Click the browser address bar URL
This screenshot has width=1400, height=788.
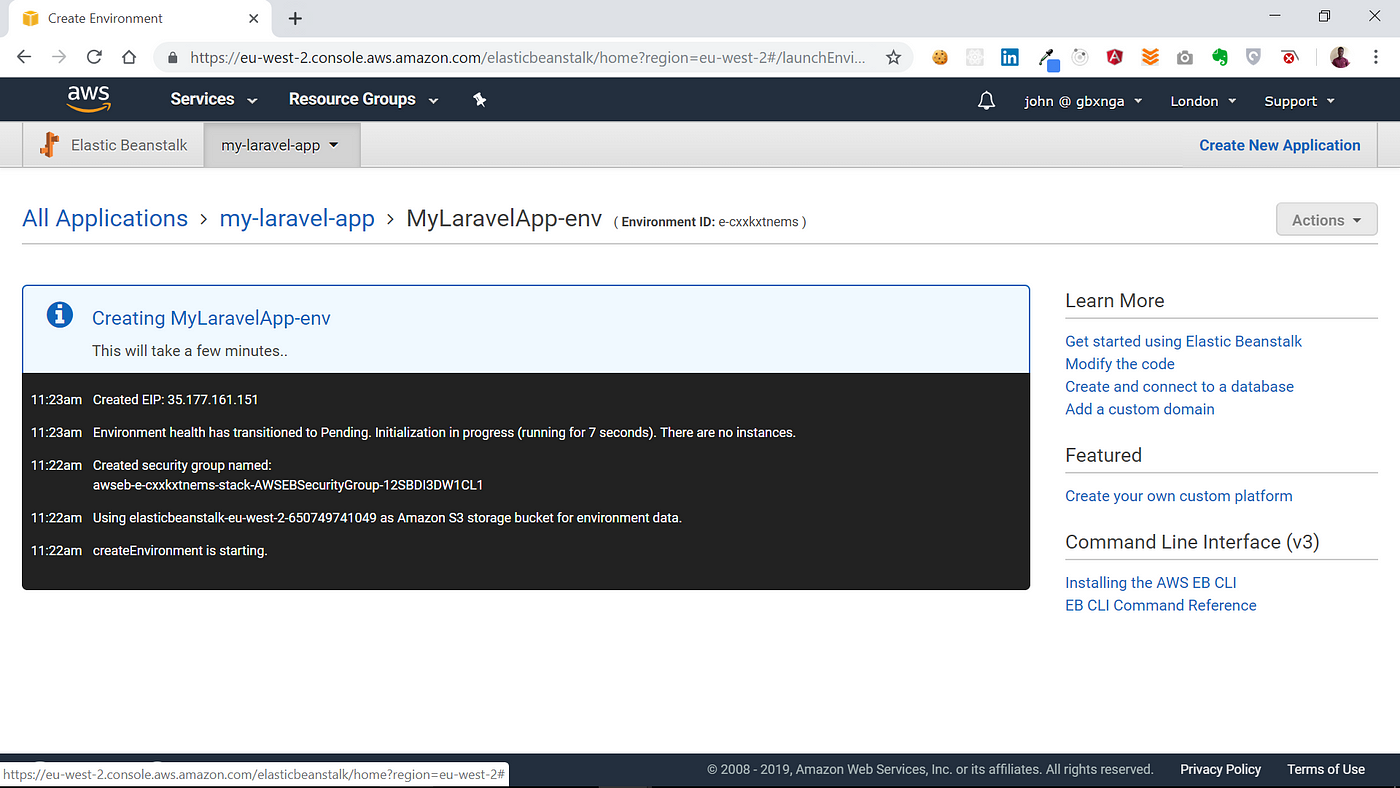click(528, 58)
